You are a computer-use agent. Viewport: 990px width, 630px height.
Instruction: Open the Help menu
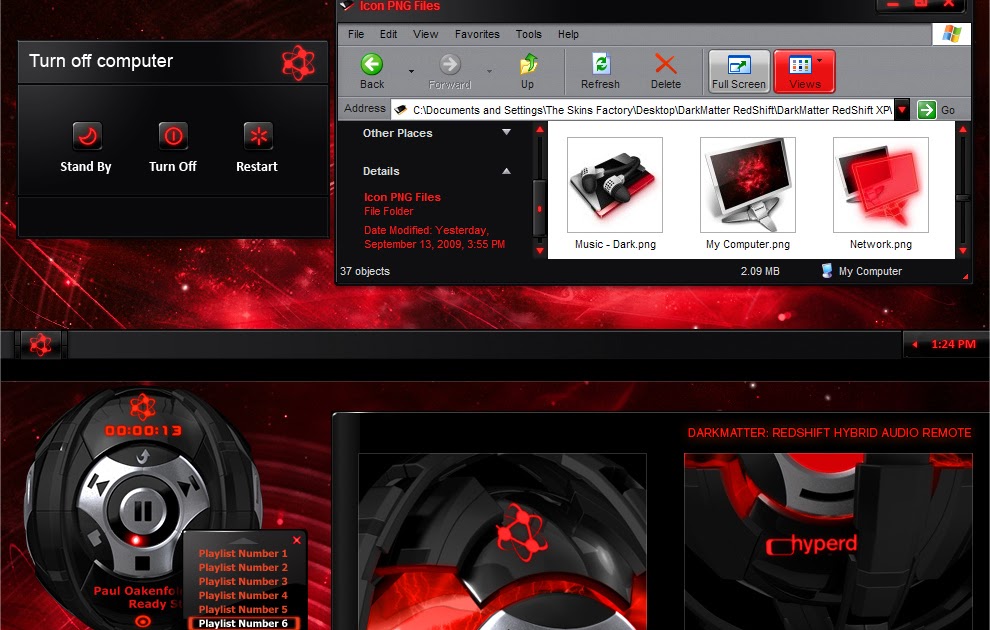pyautogui.click(x=568, y=34)
